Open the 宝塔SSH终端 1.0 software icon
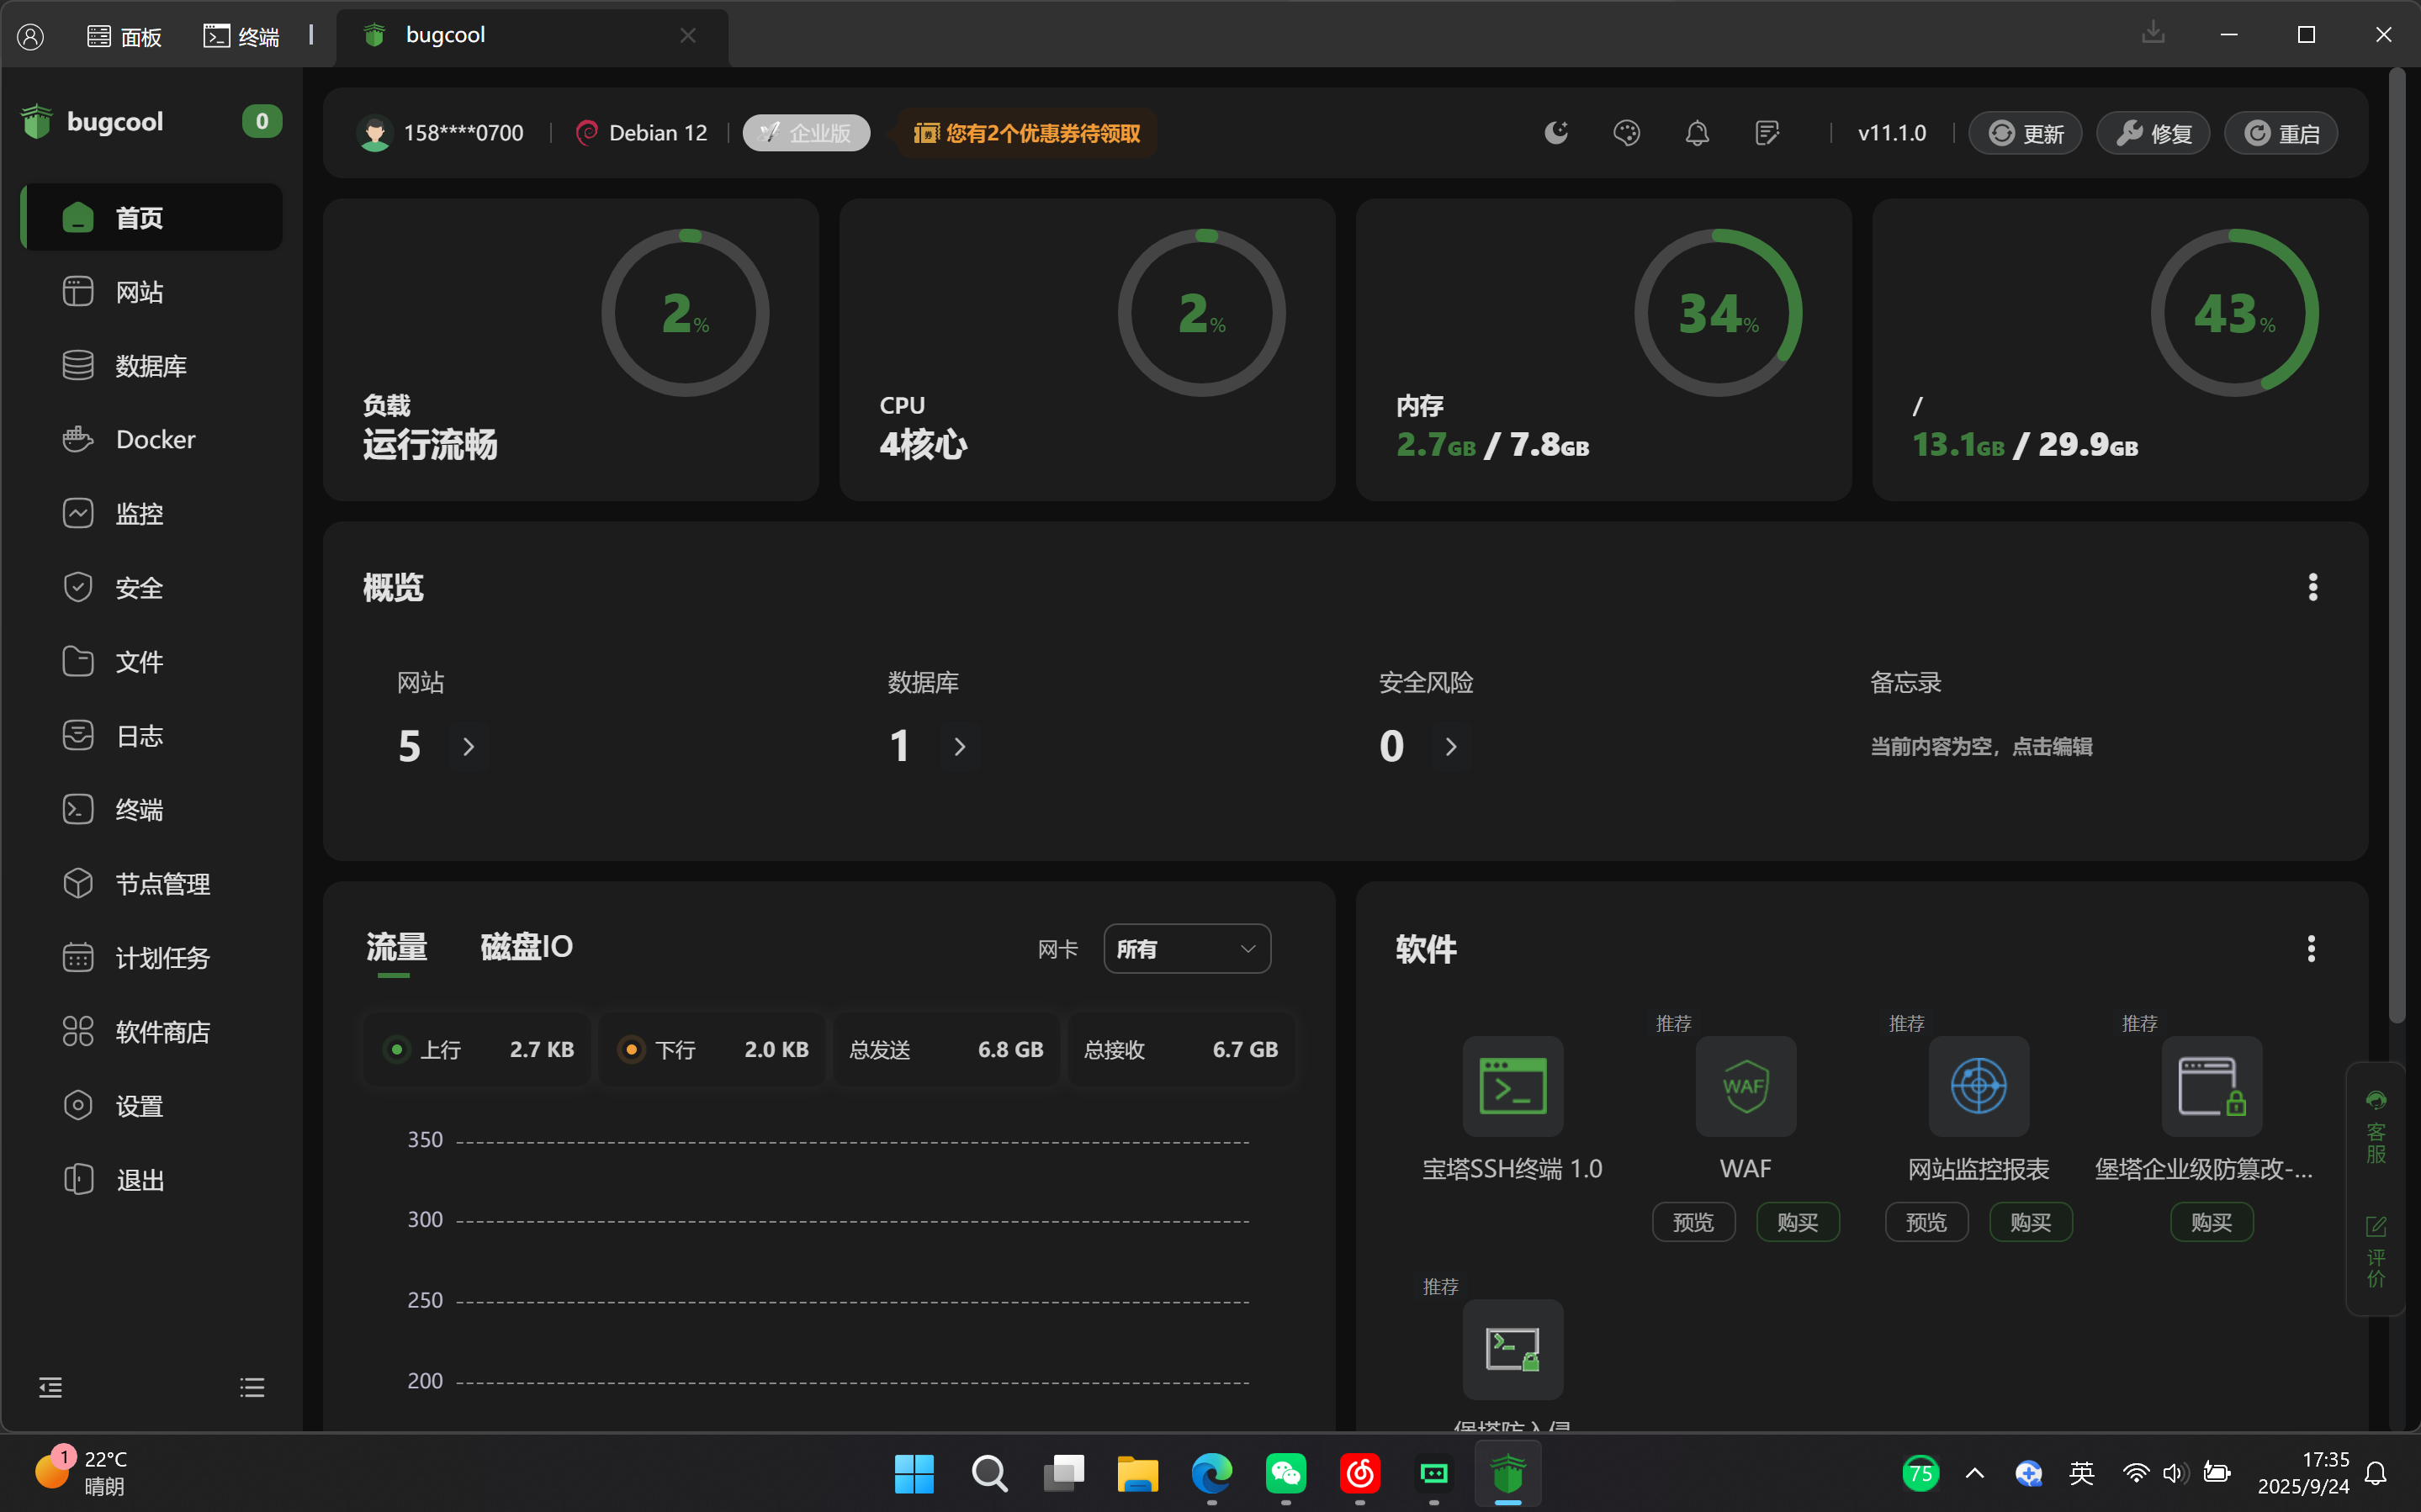This screenshot has width=2421, height=1512. pos(1512,1086)
